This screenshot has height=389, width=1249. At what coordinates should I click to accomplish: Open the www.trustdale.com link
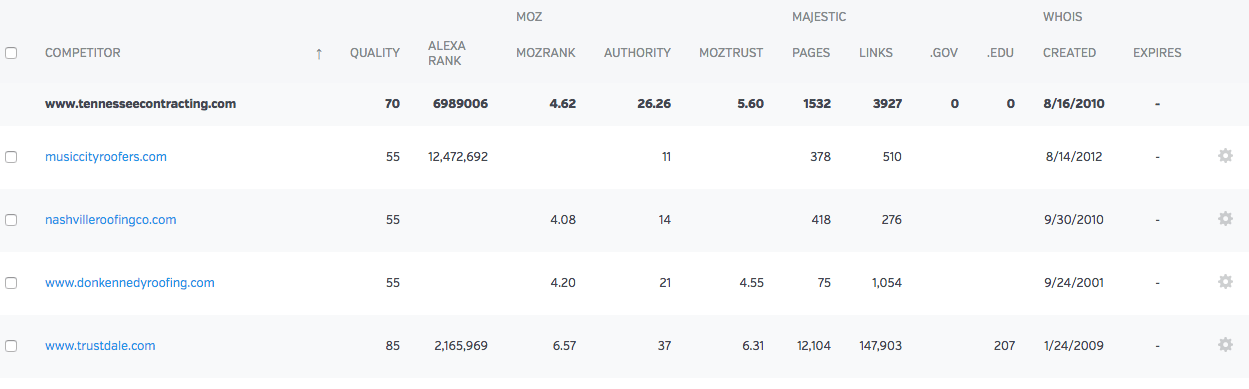[100, 346]
